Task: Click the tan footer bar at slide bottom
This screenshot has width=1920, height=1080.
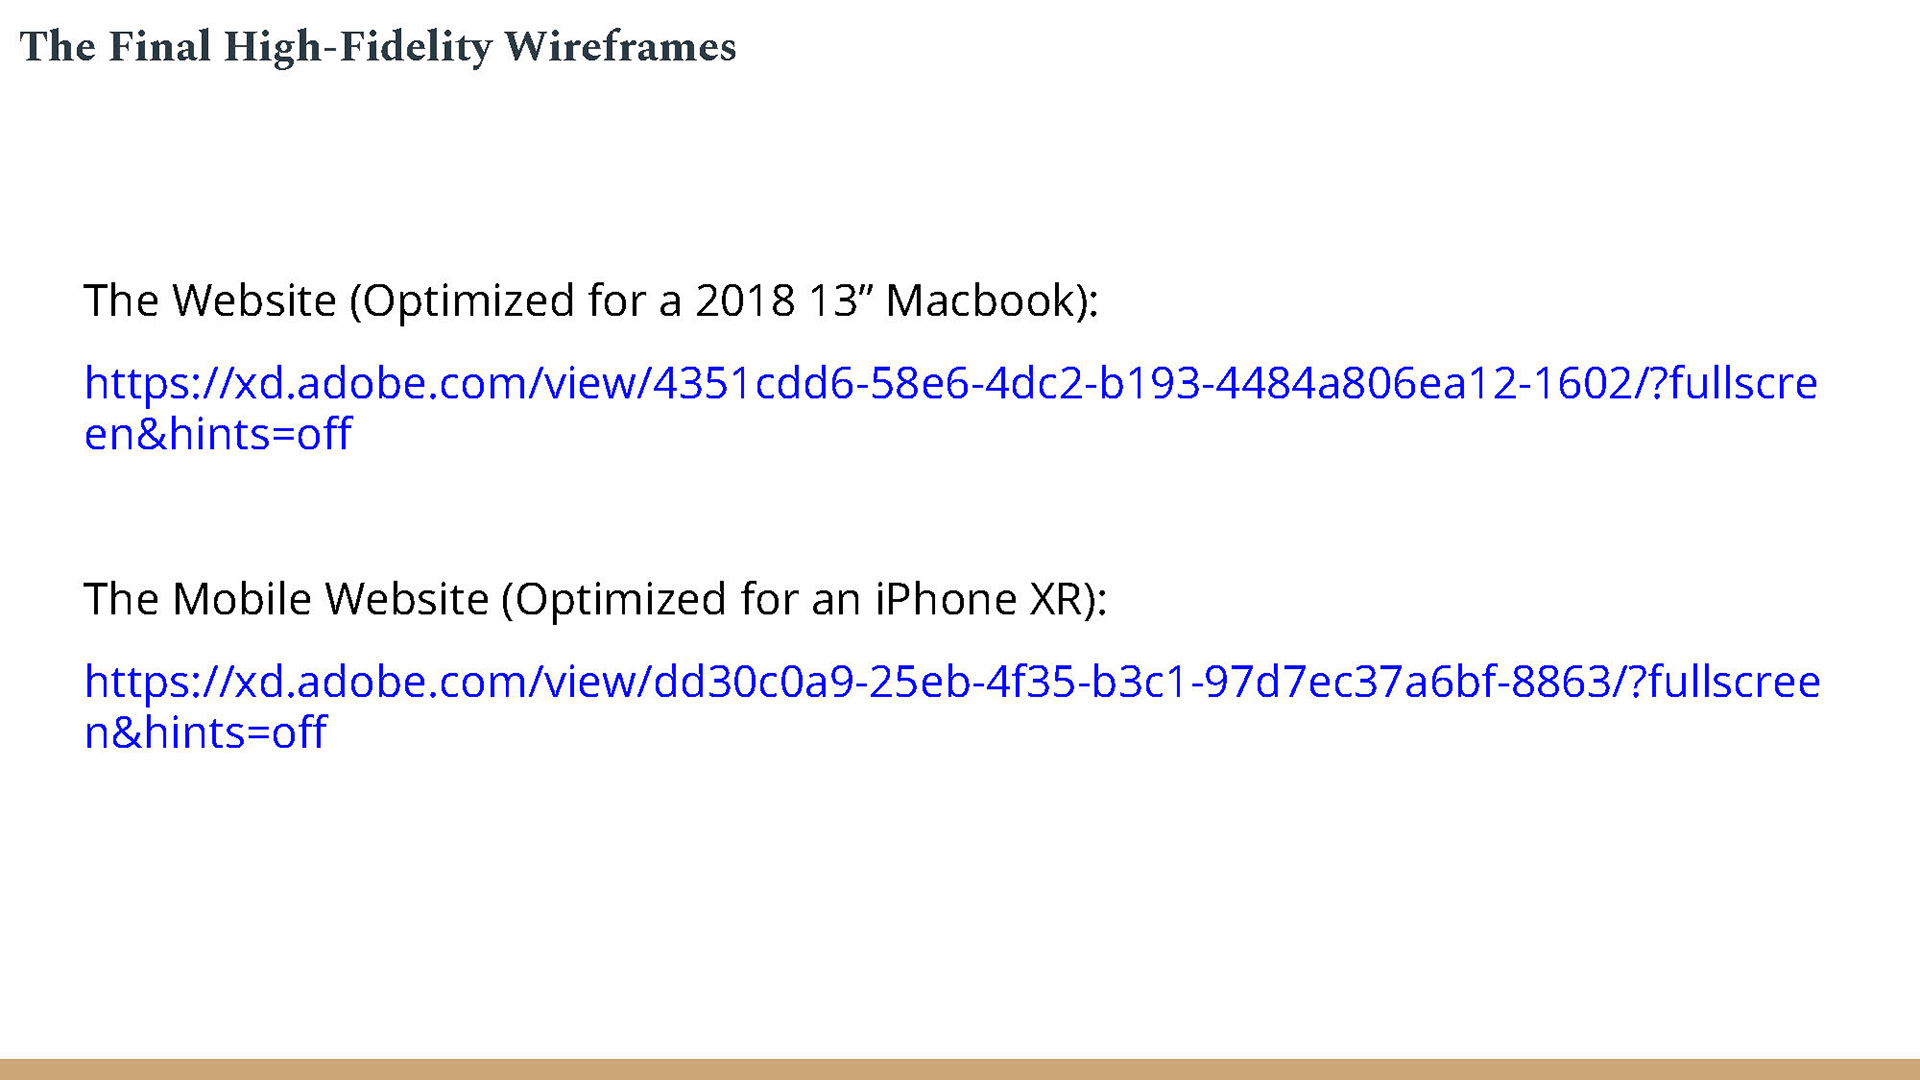Action: (x=960, y=1069)
